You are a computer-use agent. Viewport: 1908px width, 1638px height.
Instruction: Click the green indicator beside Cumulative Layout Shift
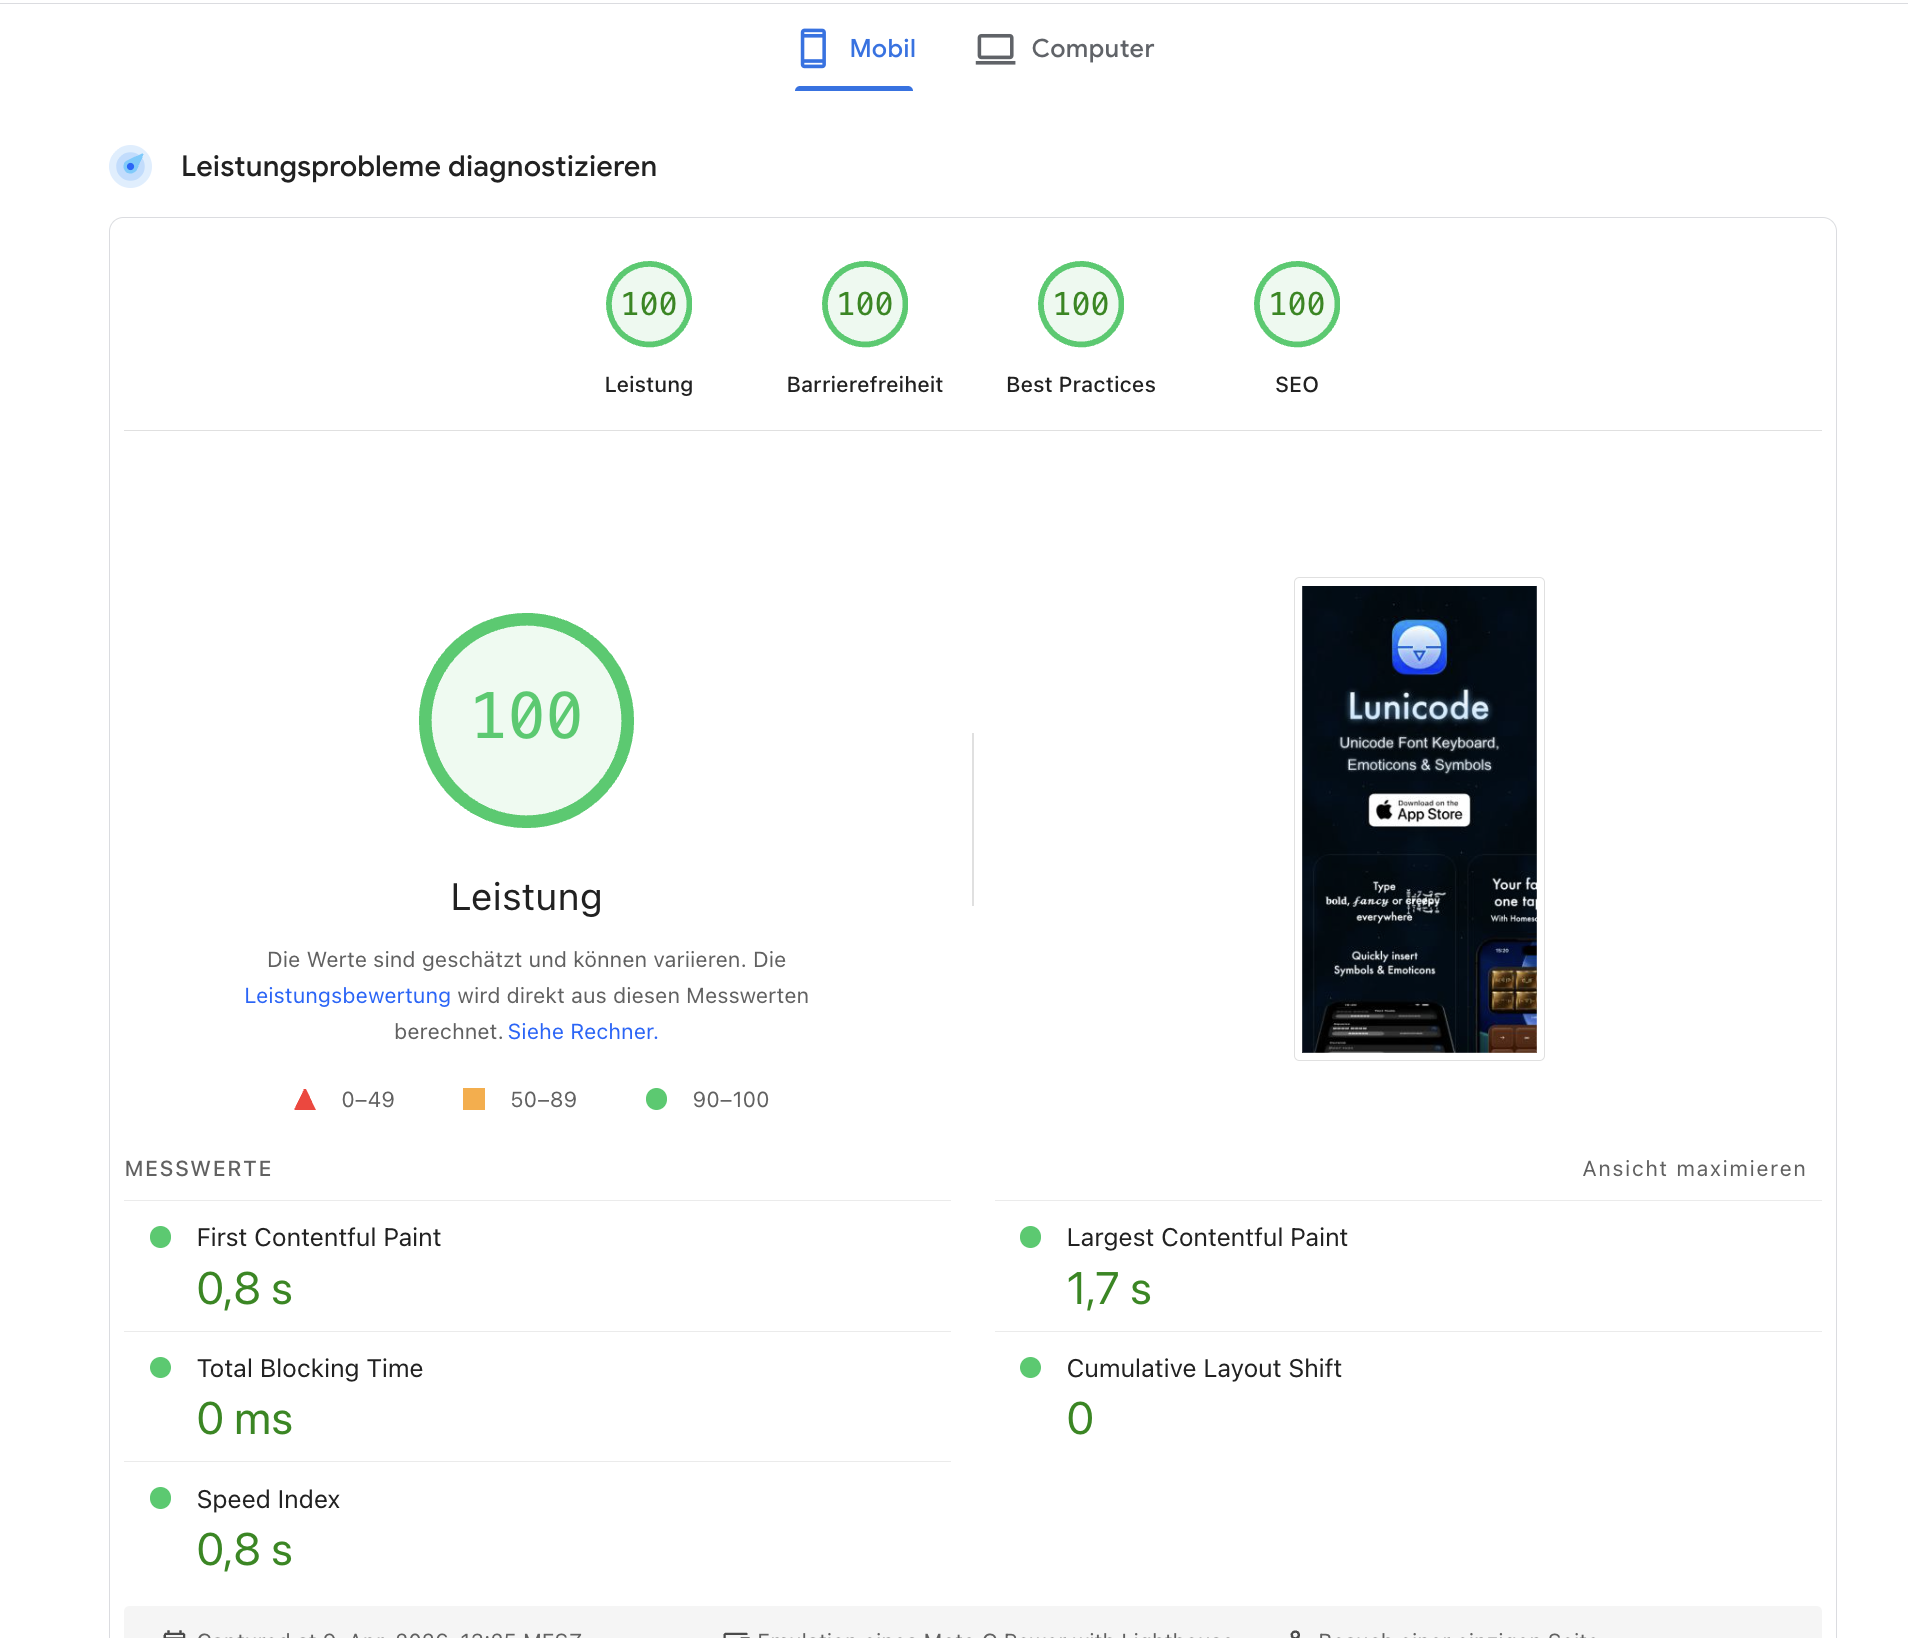tap(1031, 1369)
